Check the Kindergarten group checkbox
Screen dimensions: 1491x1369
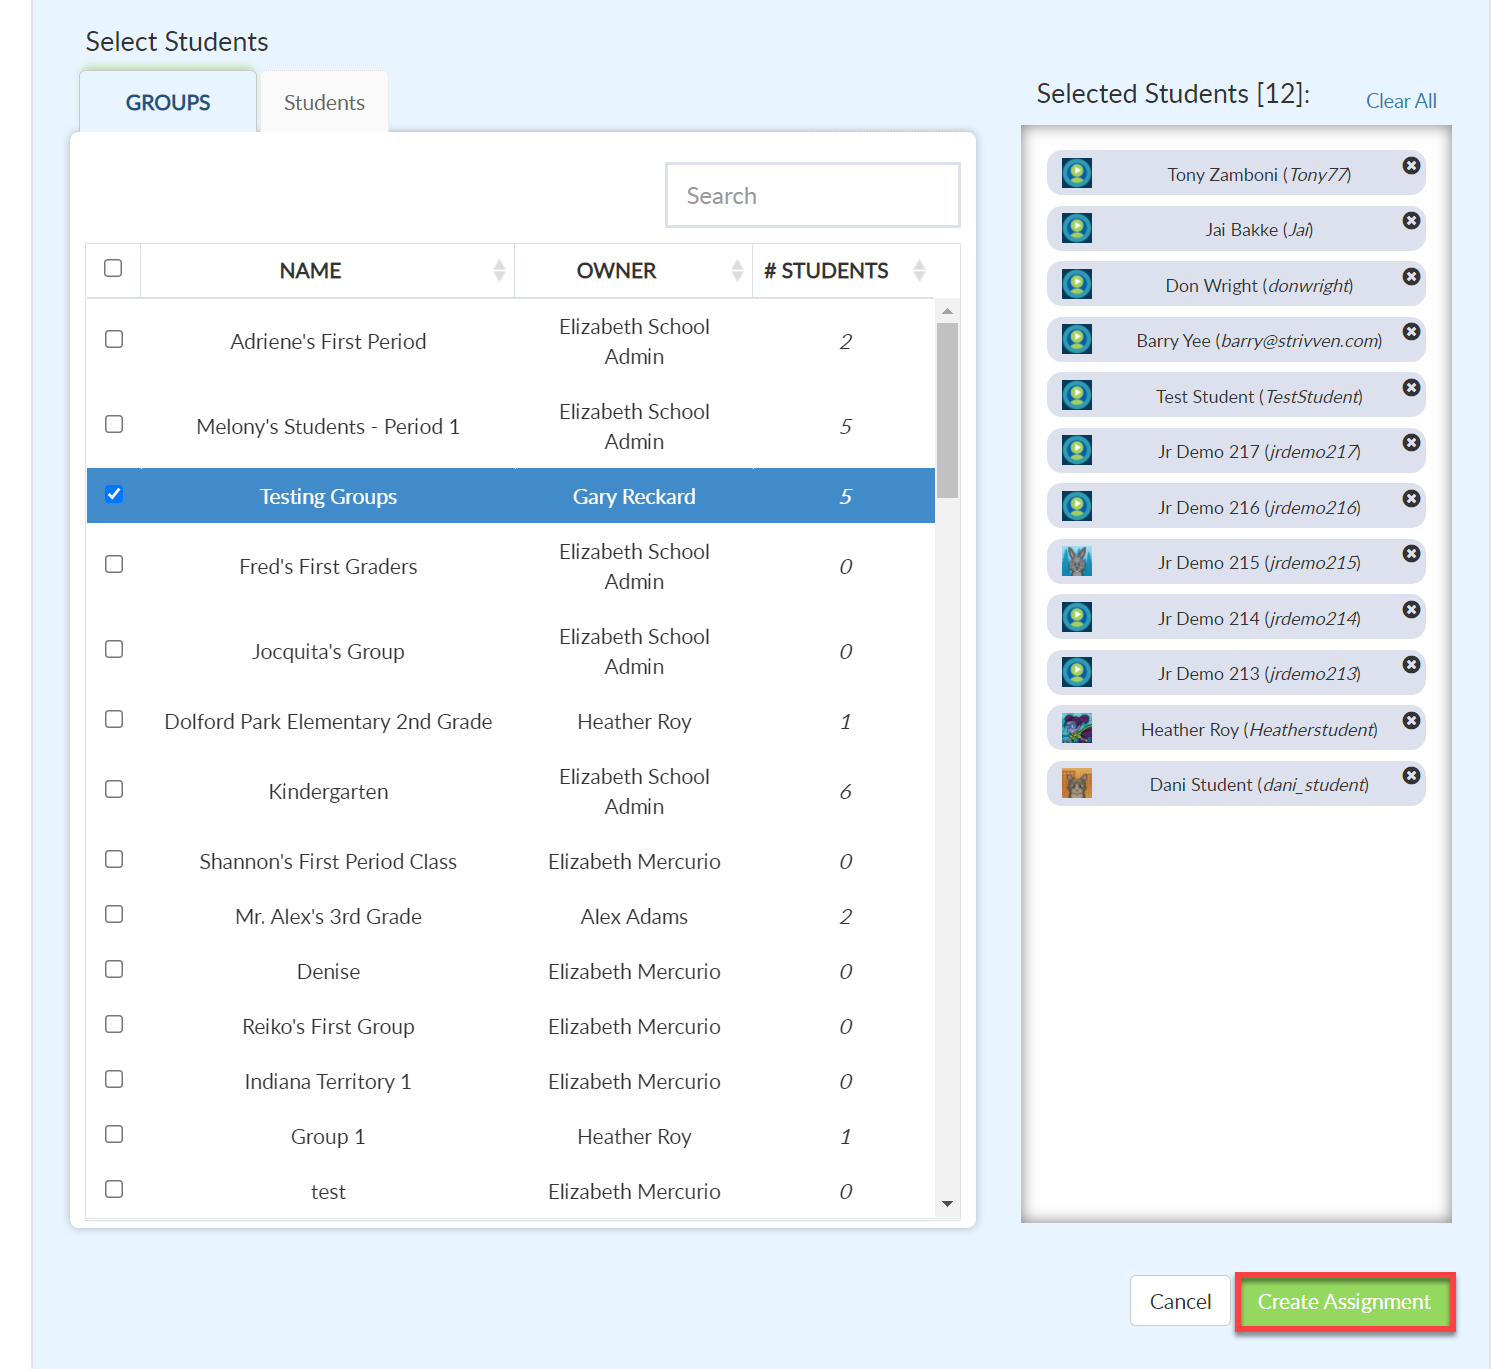pyautogui.click(x=114, y=789)
